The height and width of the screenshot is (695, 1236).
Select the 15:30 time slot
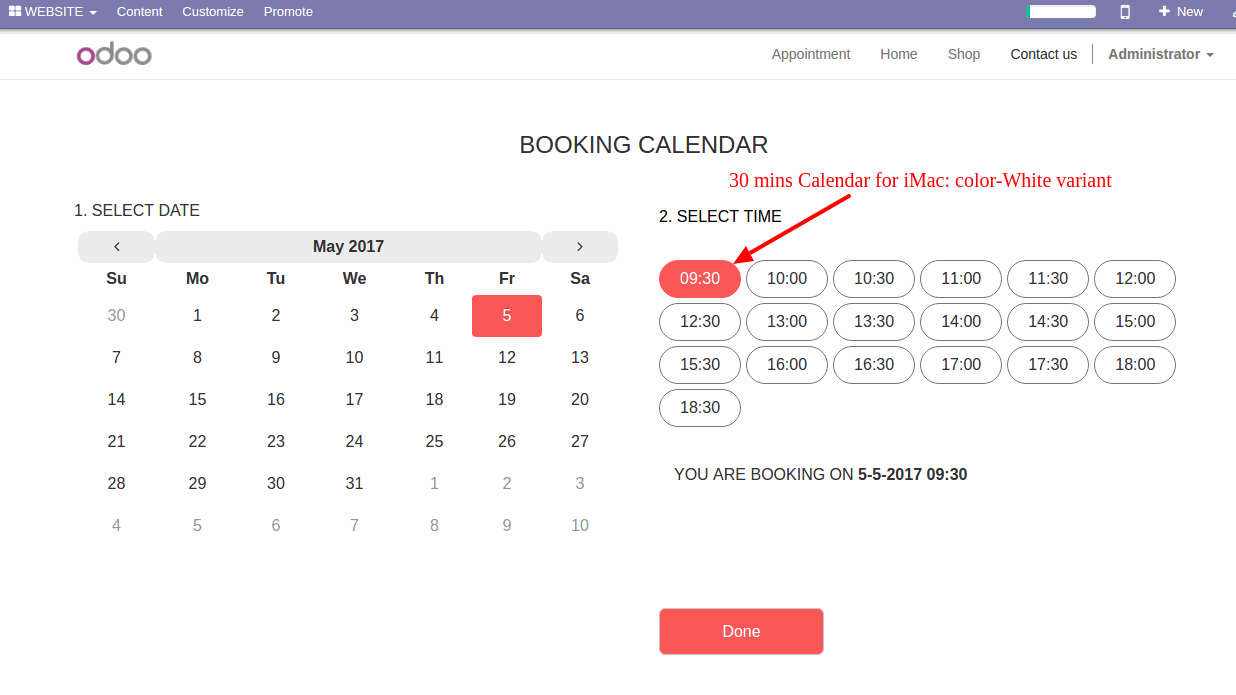pos(700,364)
